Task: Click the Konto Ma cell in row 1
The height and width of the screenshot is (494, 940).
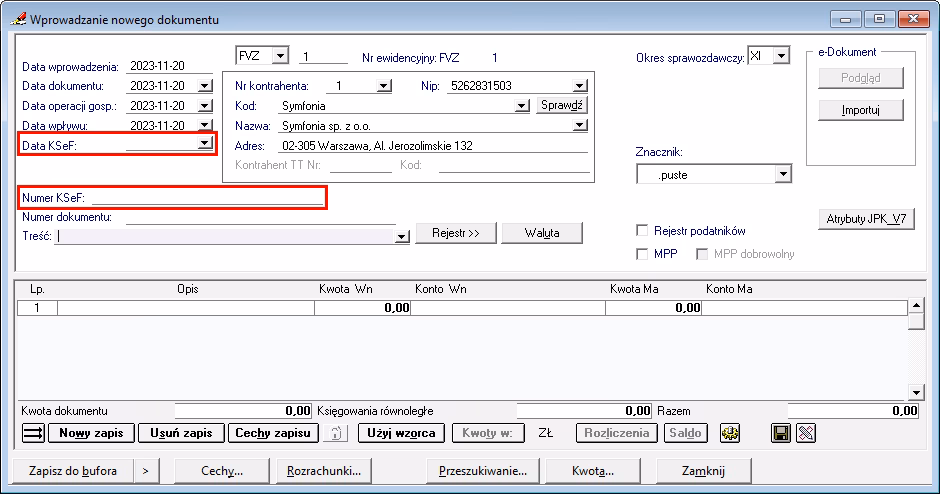Action: (x=804, y=308)
